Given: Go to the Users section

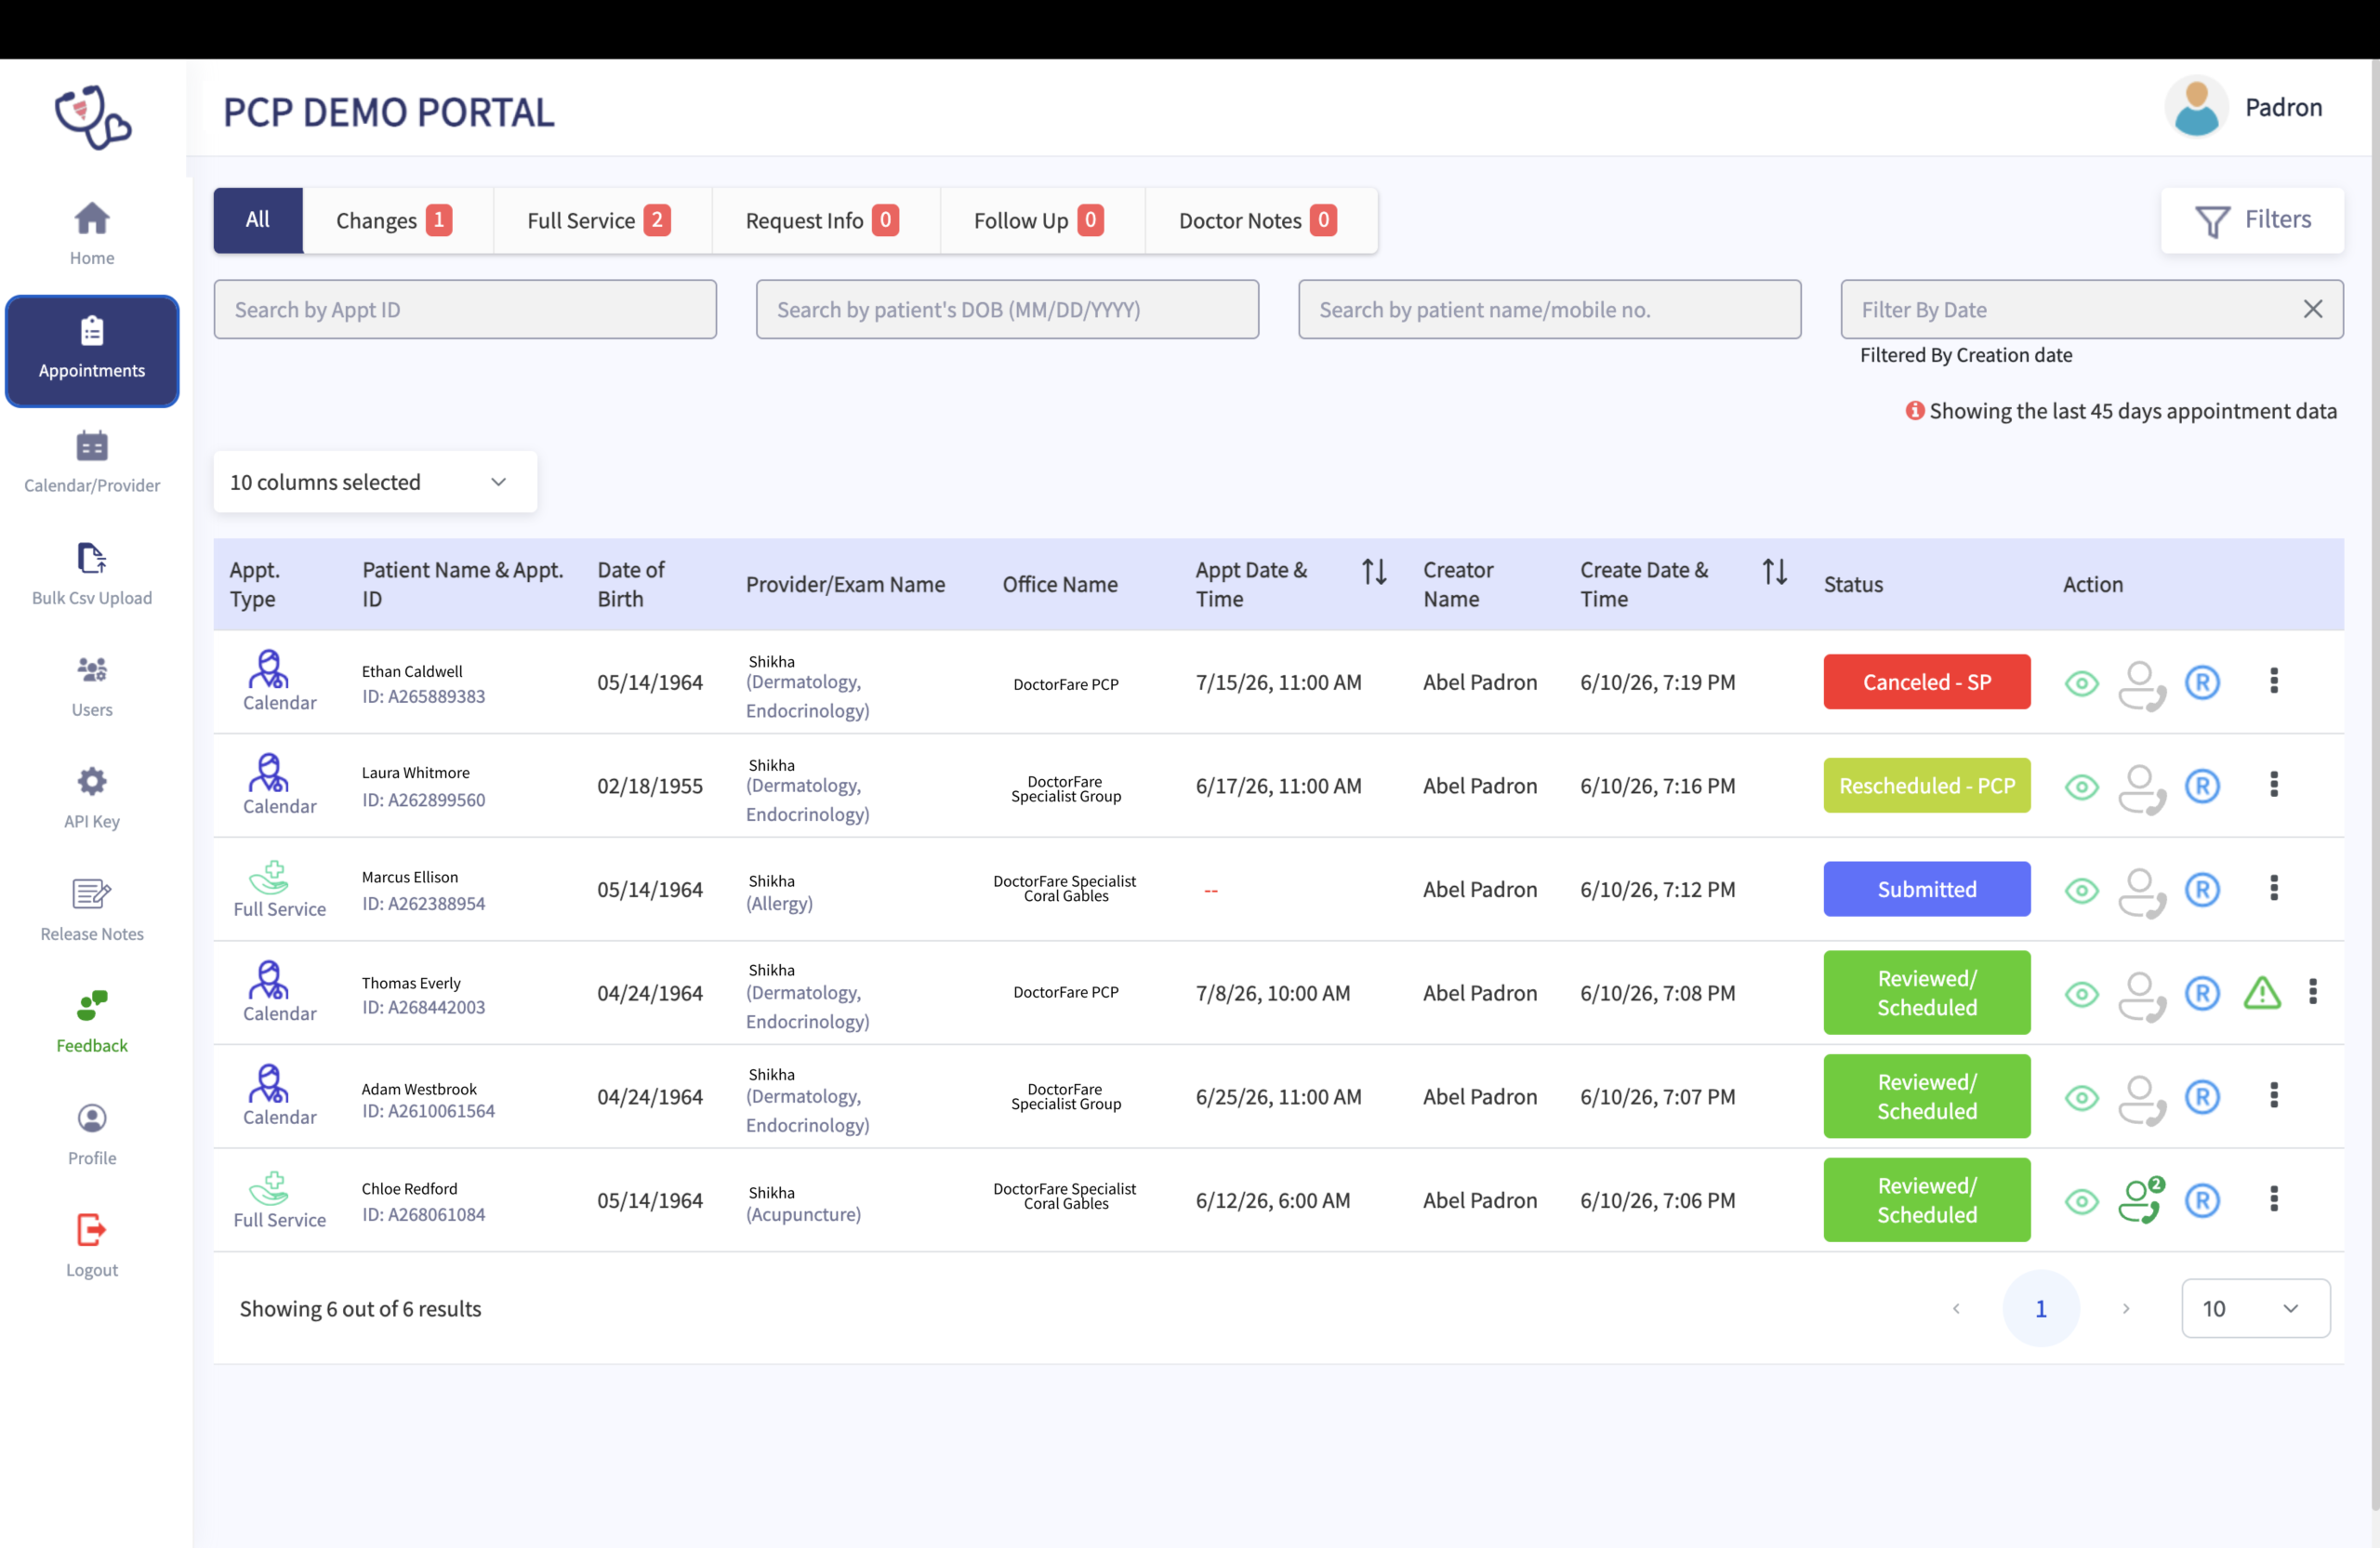Looking at the screenshot, I should pyautogui.click(x=92, y=686).
